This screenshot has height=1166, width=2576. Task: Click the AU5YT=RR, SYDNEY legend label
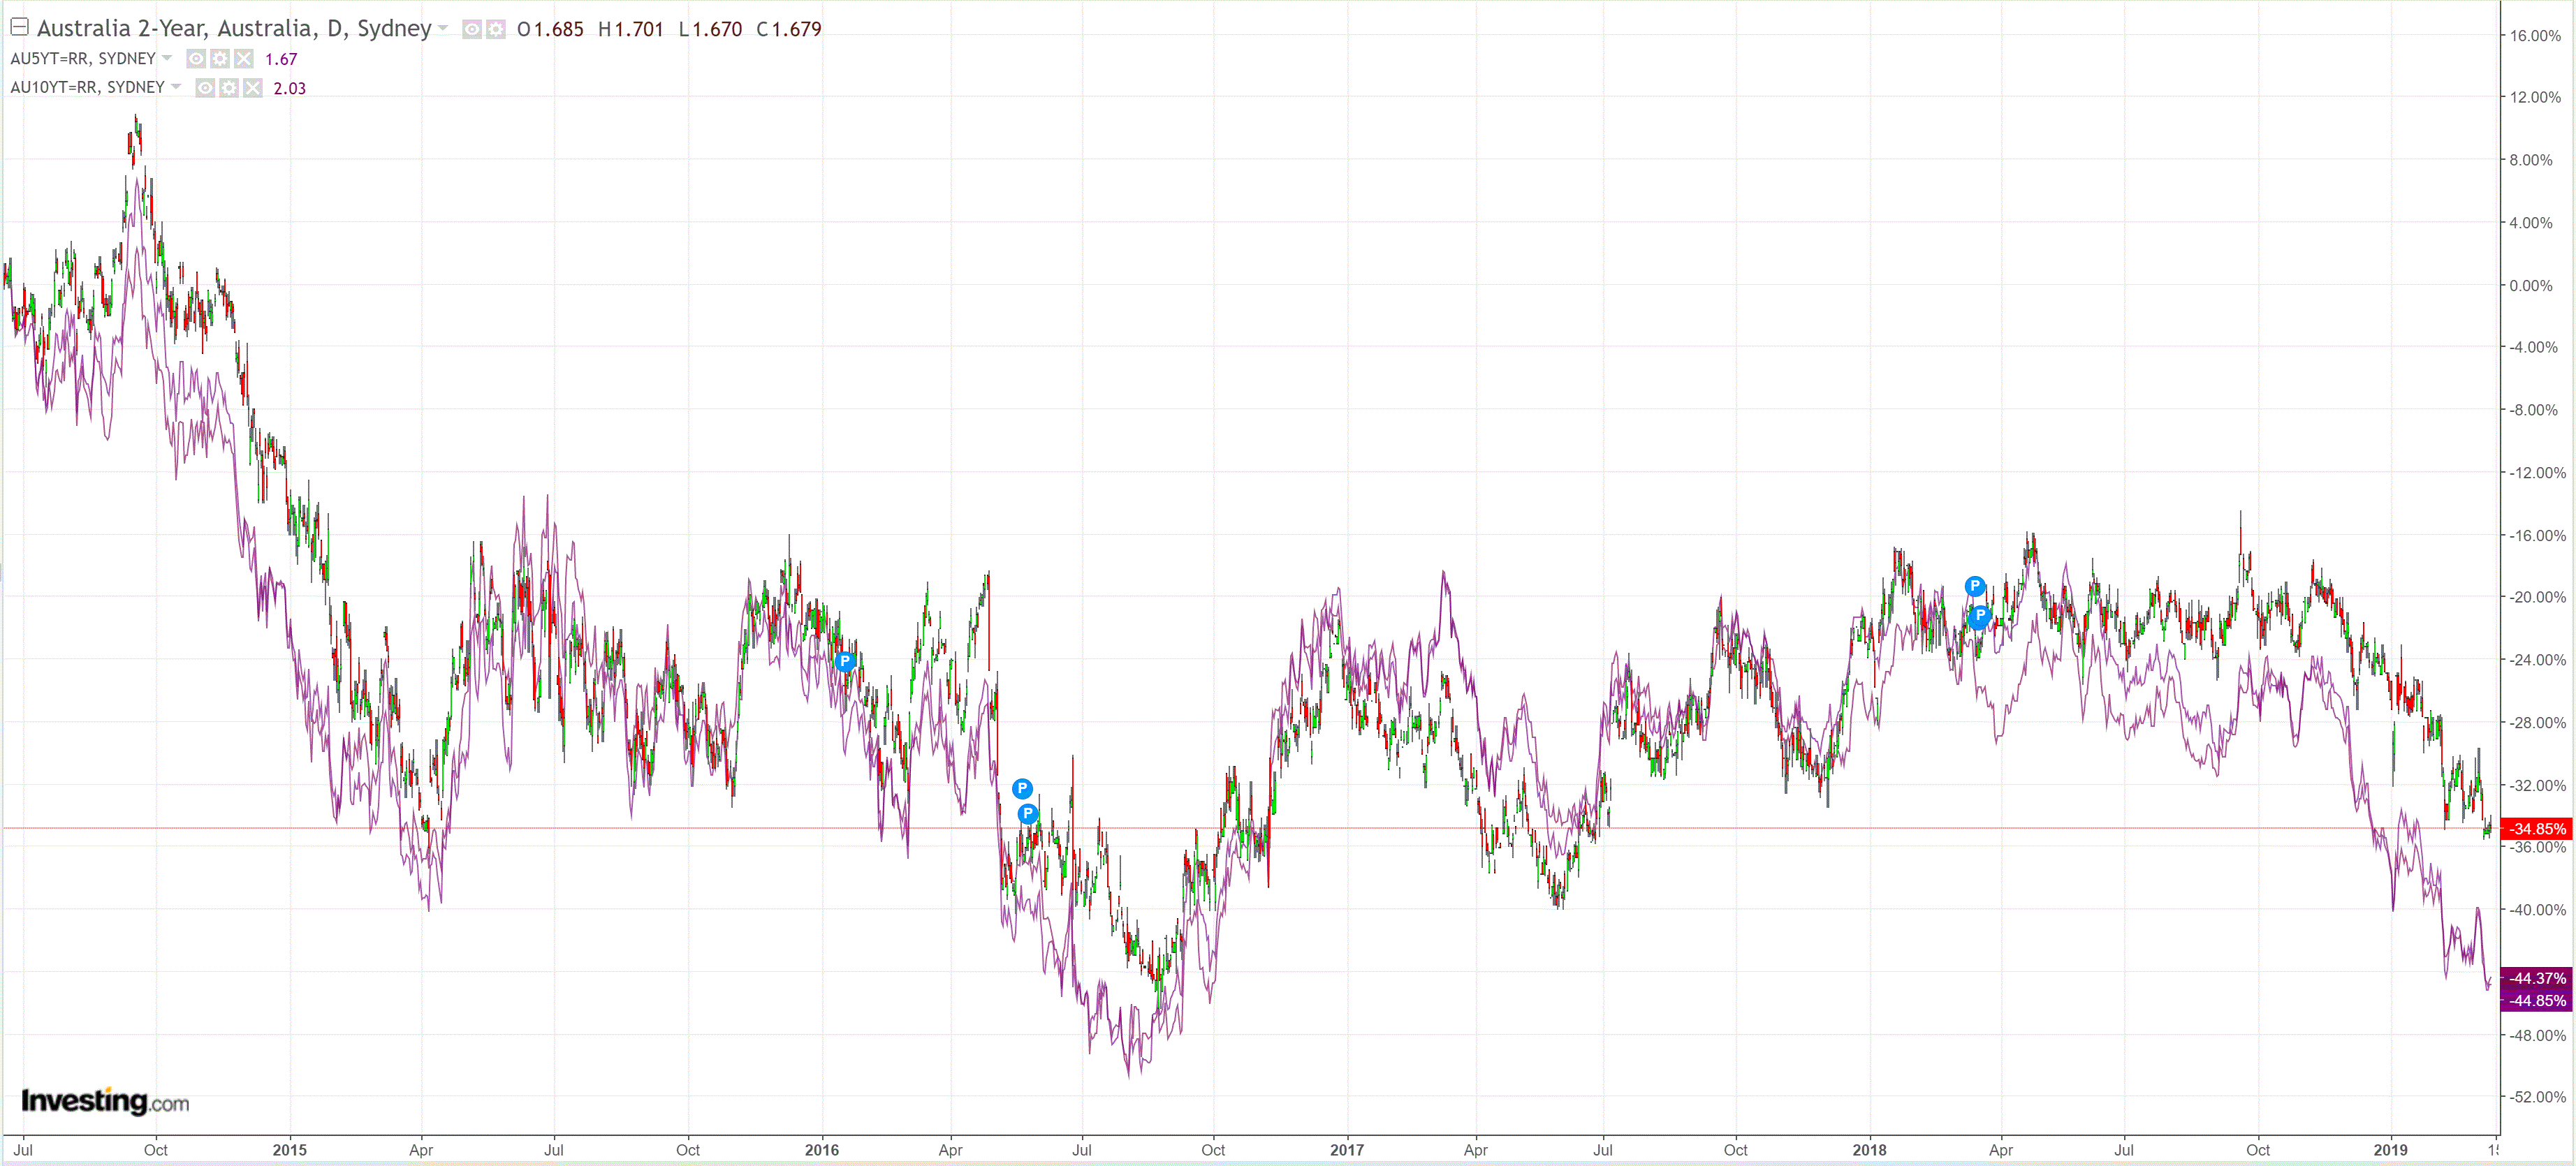[83, 58]
